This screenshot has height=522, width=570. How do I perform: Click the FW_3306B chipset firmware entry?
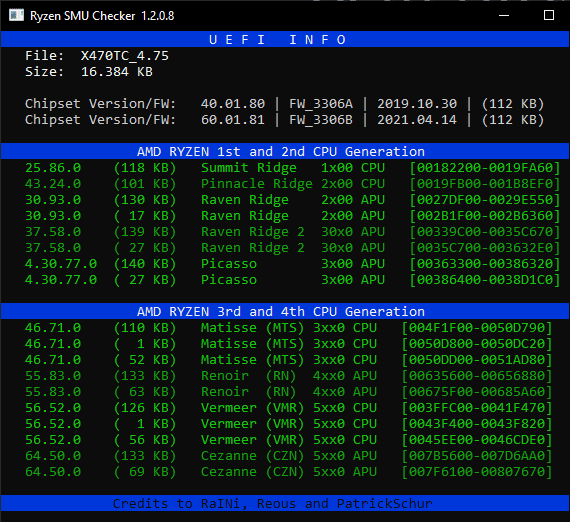[321, 120]
